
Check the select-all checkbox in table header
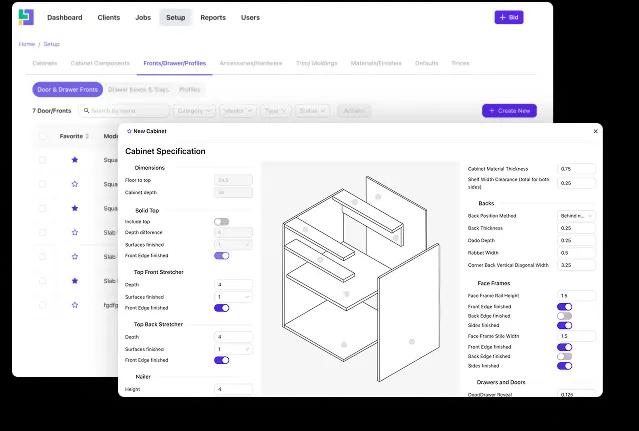(x=42, y=136)
